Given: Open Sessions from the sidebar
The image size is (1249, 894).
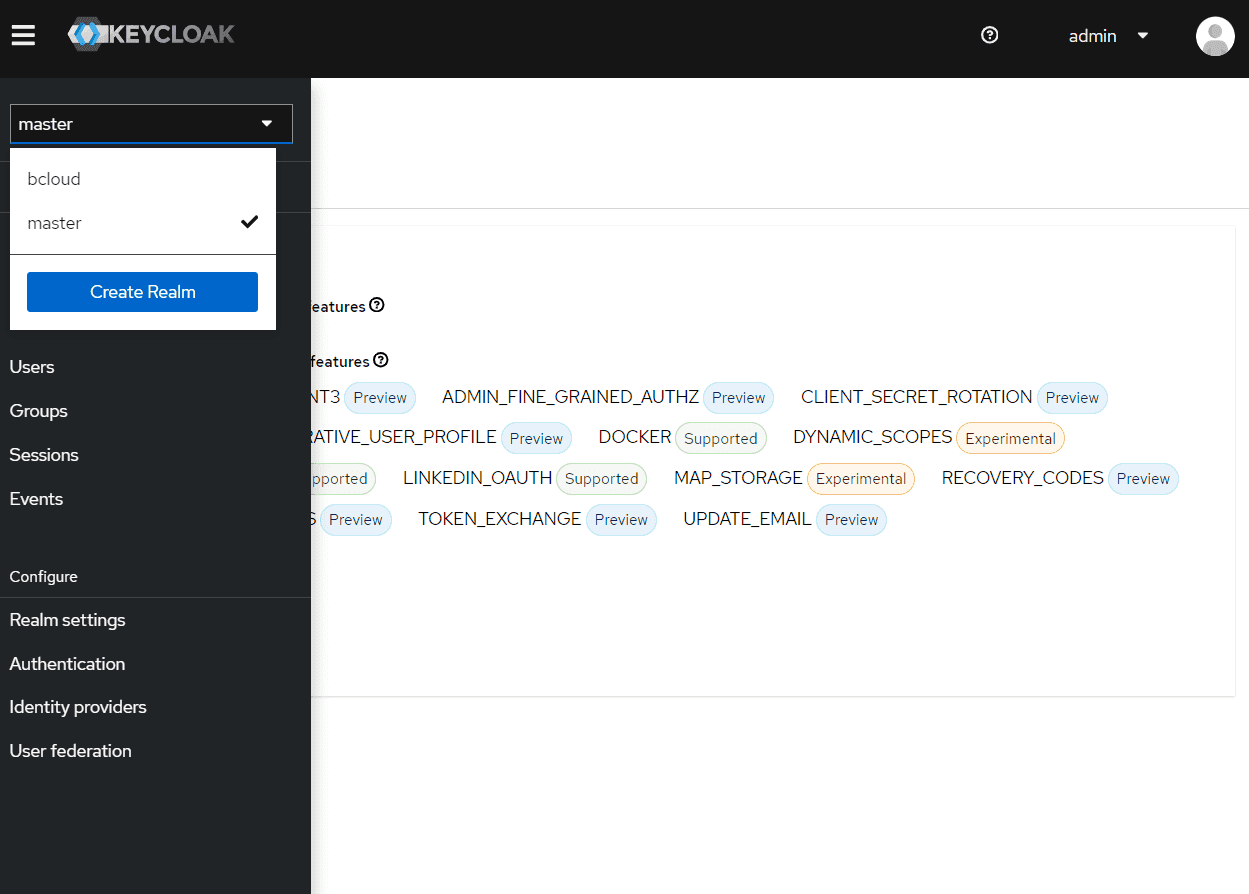Looking at the screenshot, I should (x=44, y=455).
